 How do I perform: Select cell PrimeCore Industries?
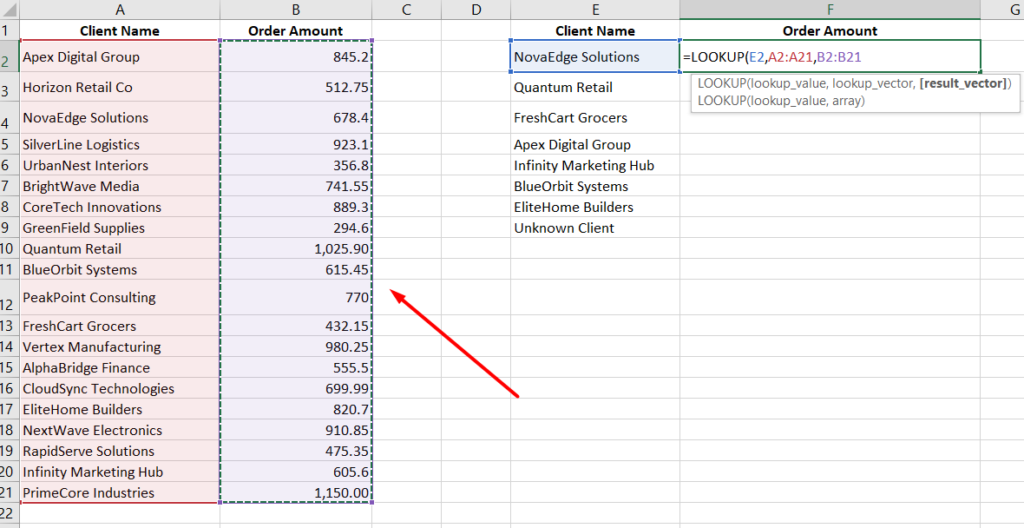click(x=120, y=493)
